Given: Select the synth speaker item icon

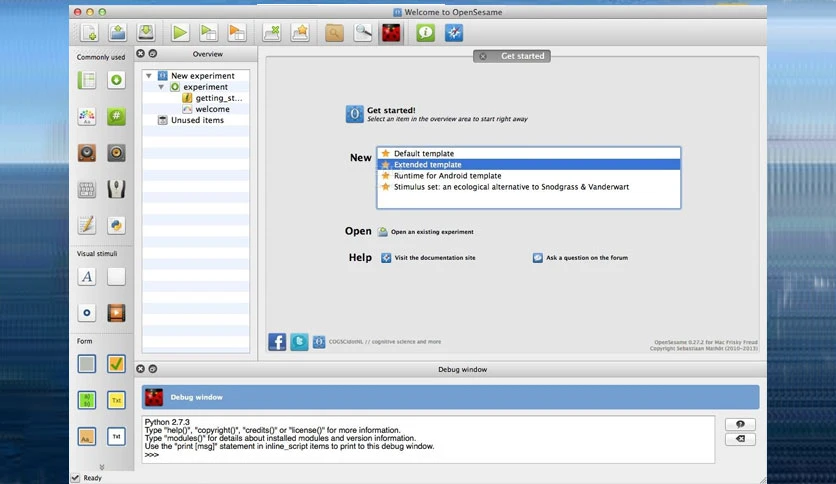Looking at the screenshot, I should click(116, 153).
